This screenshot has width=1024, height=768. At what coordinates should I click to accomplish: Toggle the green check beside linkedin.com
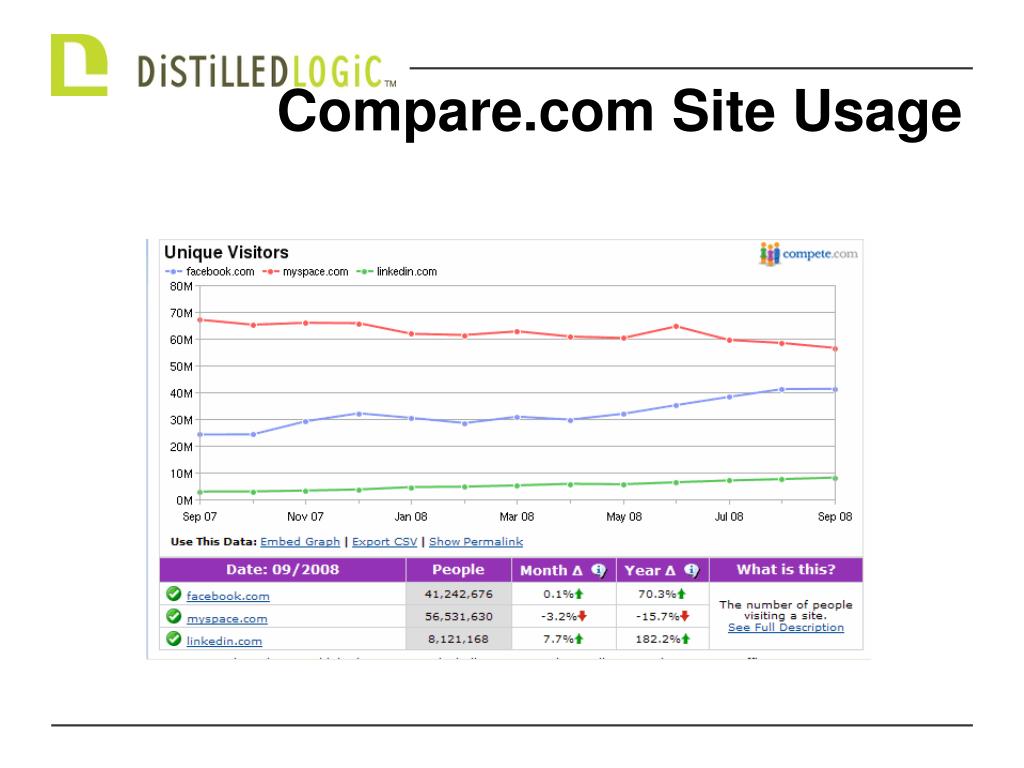(x=174, y=639)
